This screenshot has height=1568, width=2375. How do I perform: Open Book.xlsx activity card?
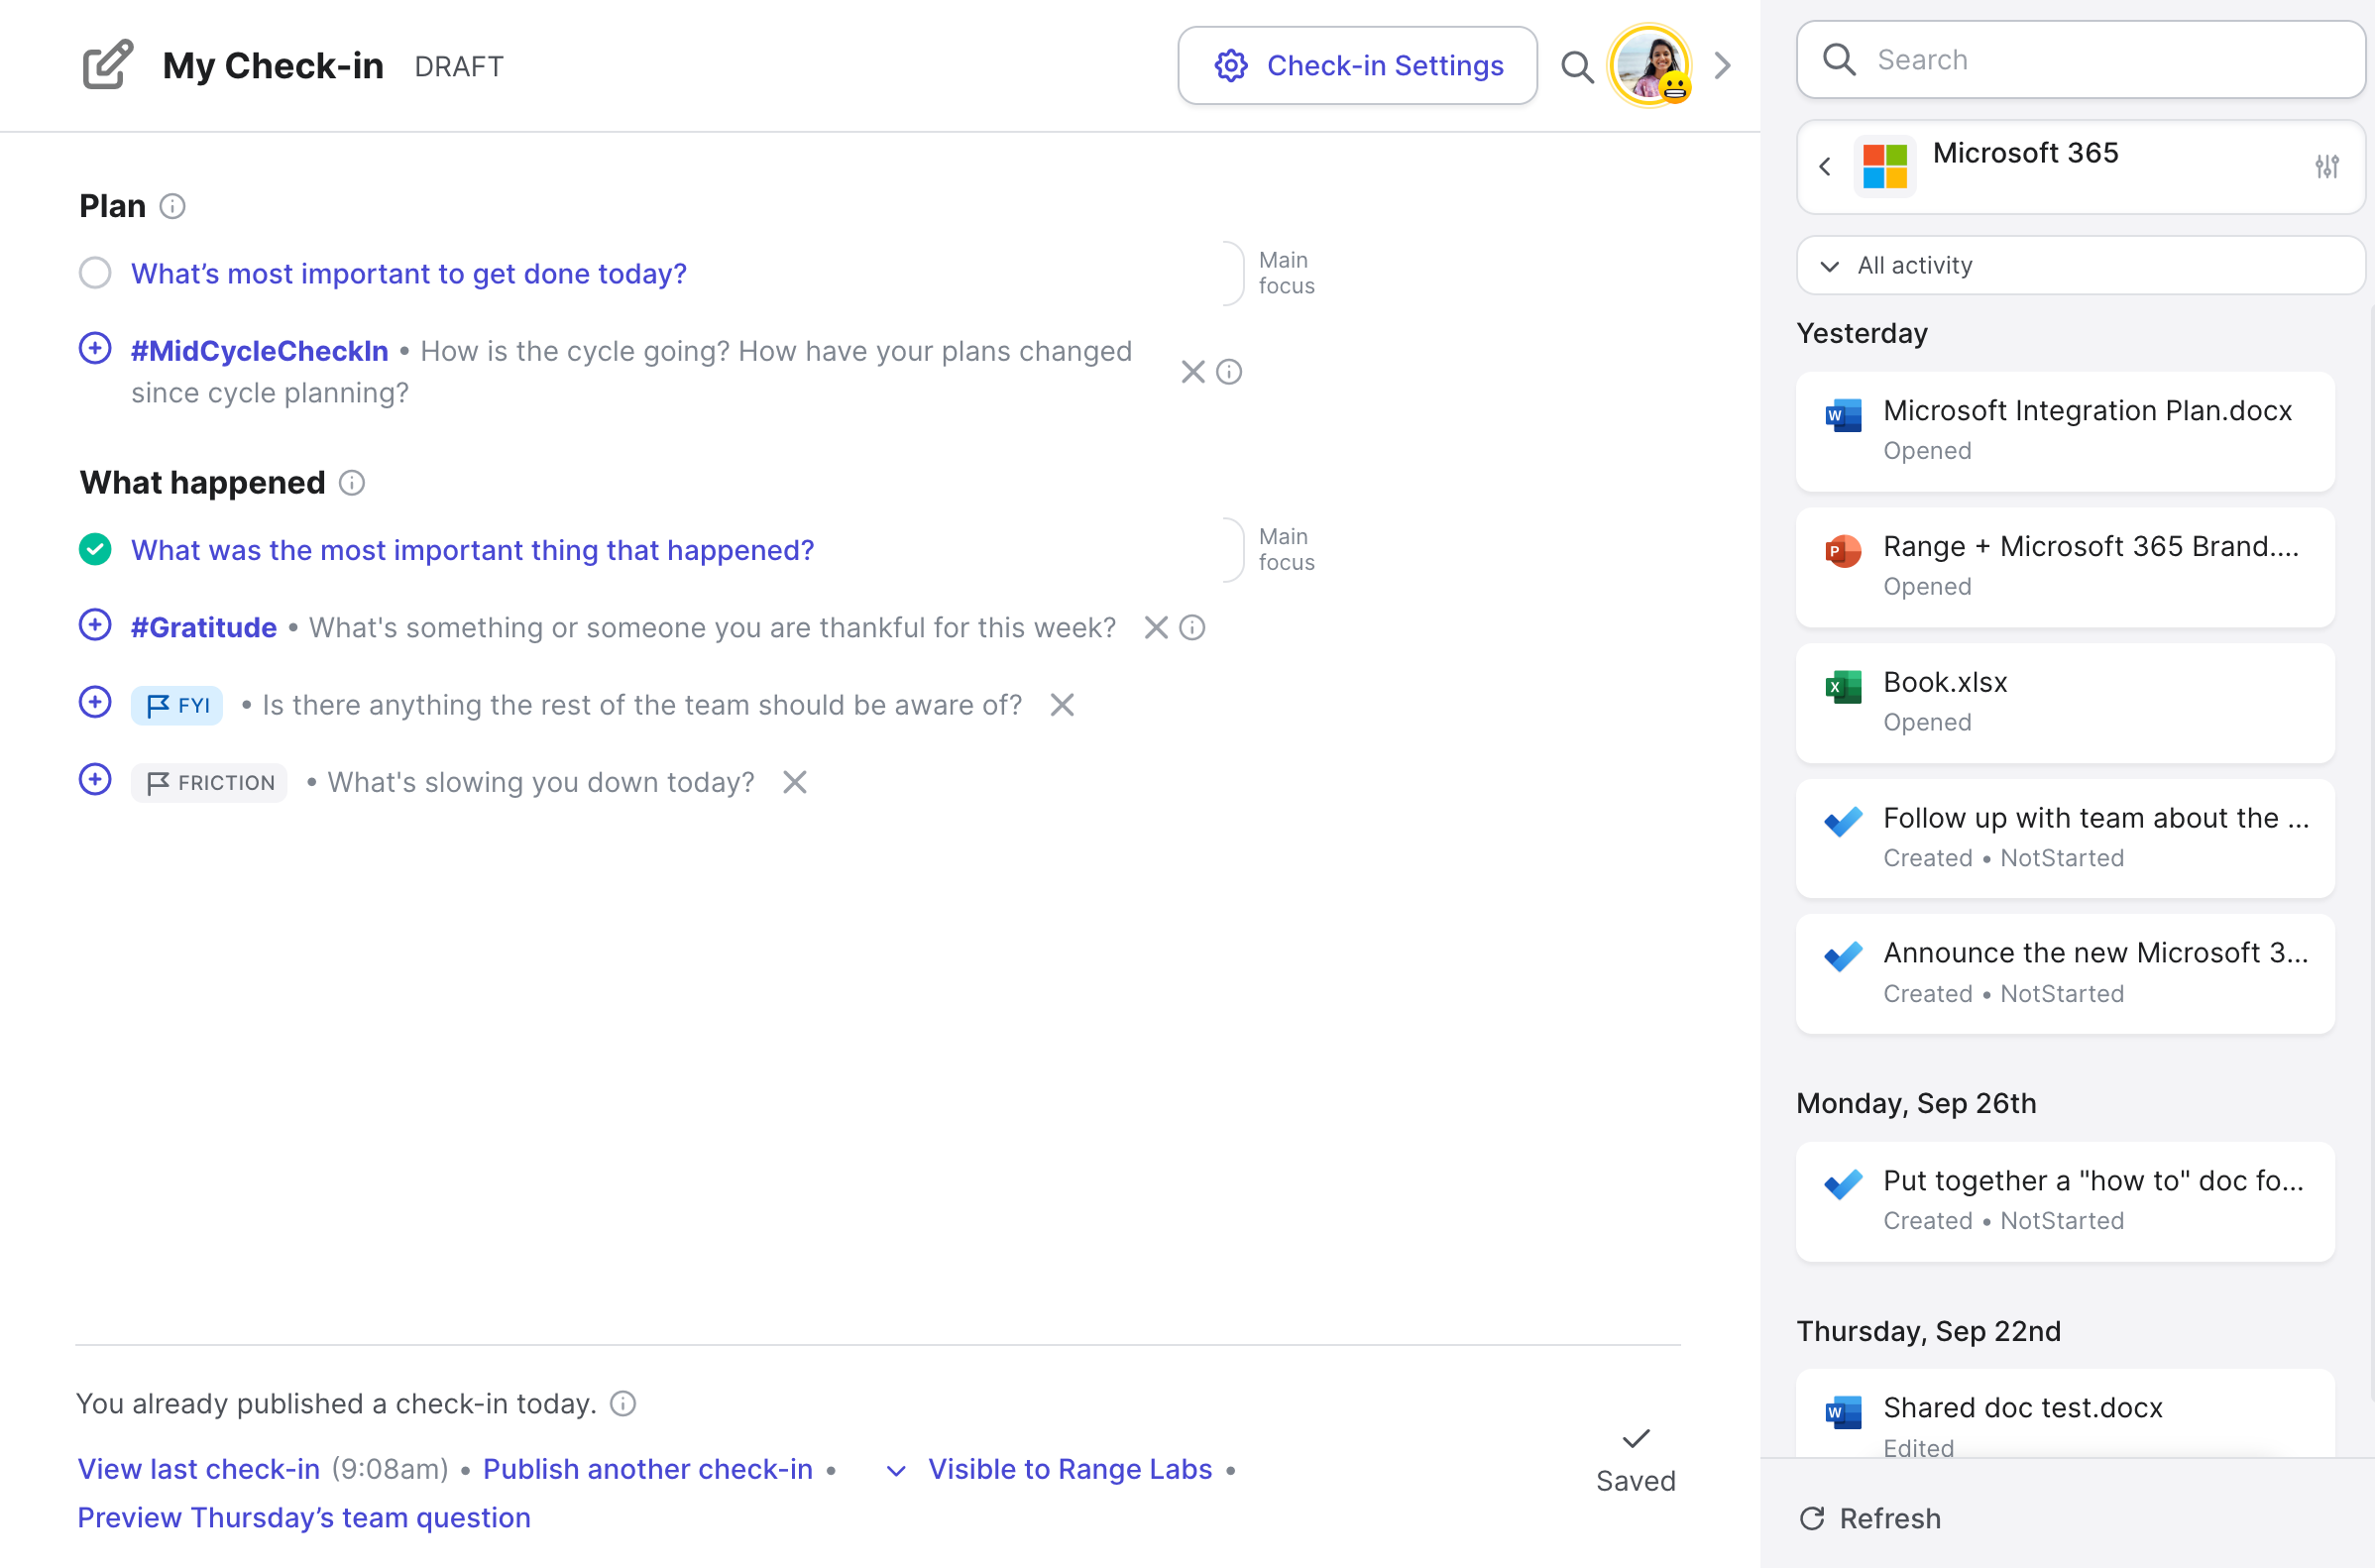pos(2065,703)
